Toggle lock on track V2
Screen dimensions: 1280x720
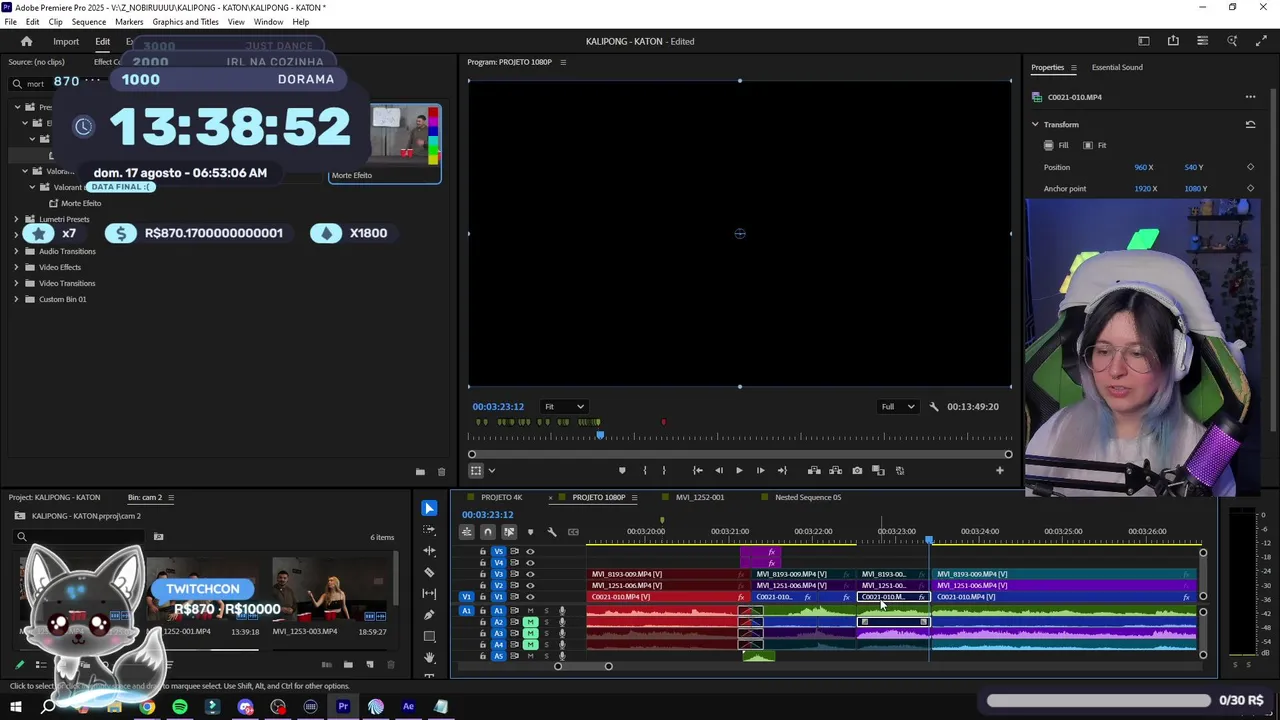point(482,585)
